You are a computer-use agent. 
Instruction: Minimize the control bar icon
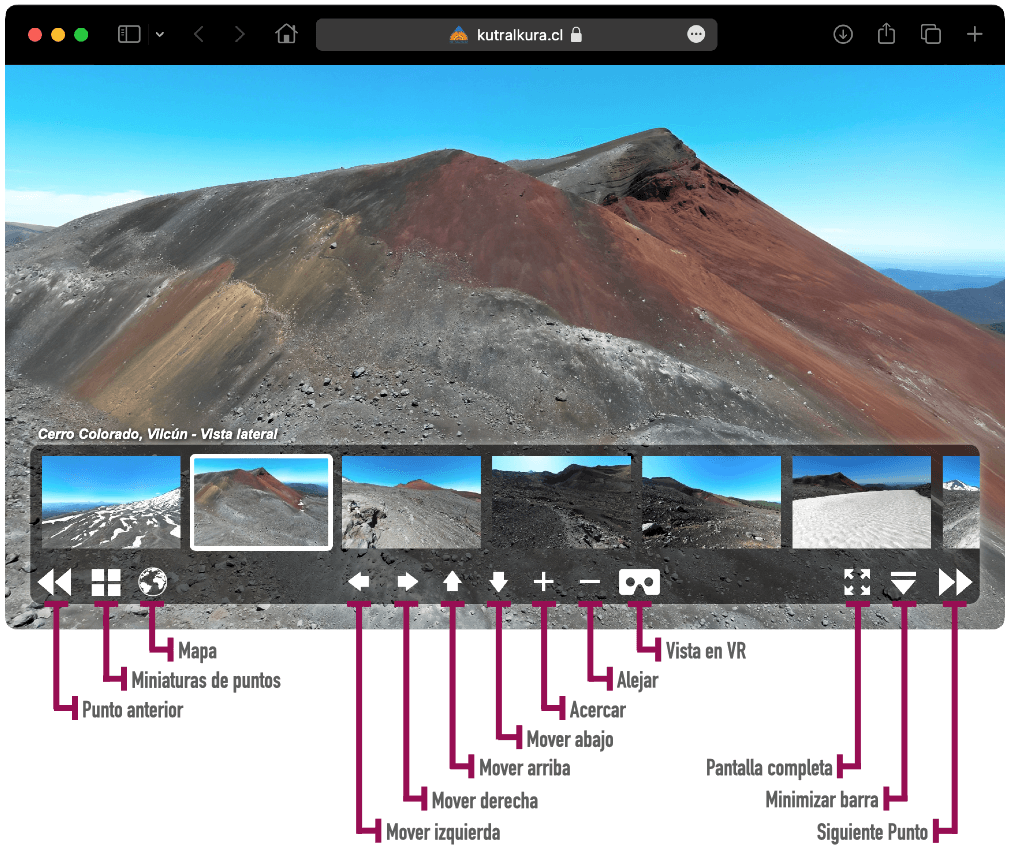click(x=903, y=582)
